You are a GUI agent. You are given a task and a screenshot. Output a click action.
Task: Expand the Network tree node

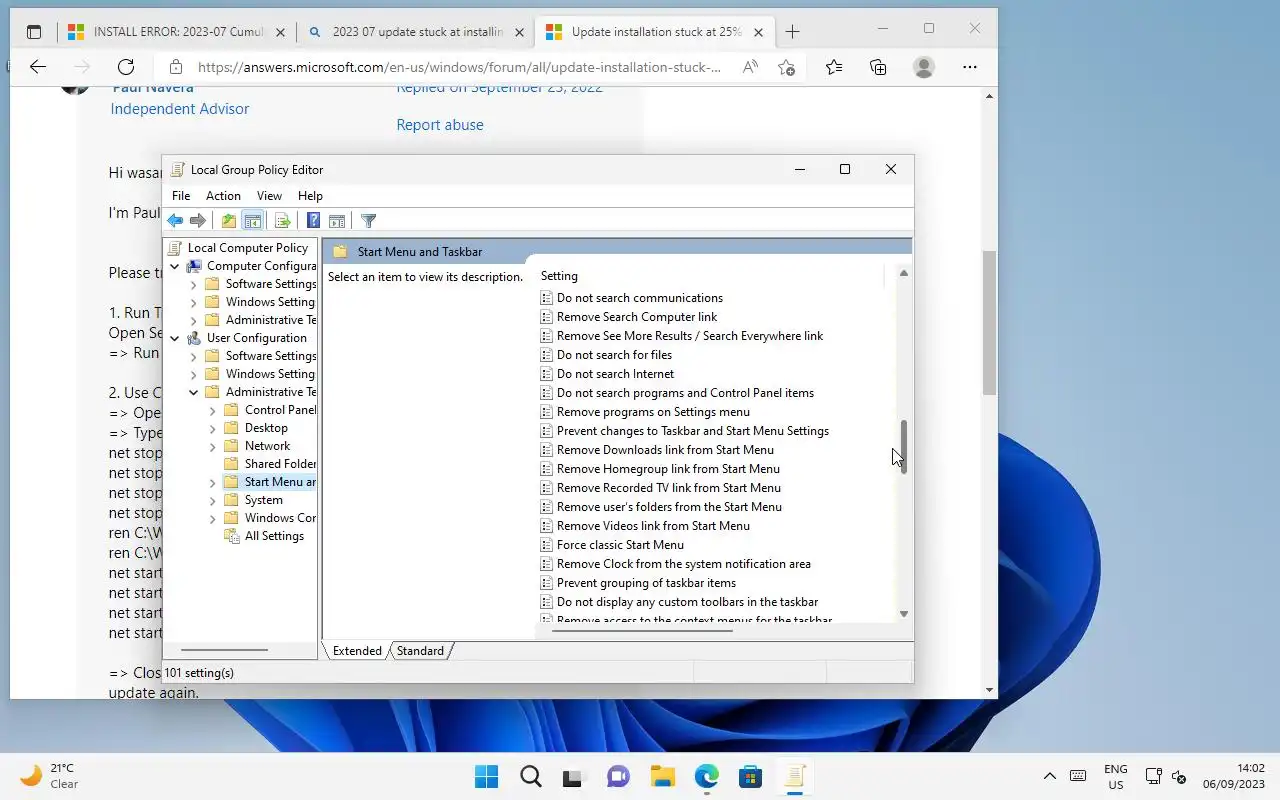click(212, 446)
